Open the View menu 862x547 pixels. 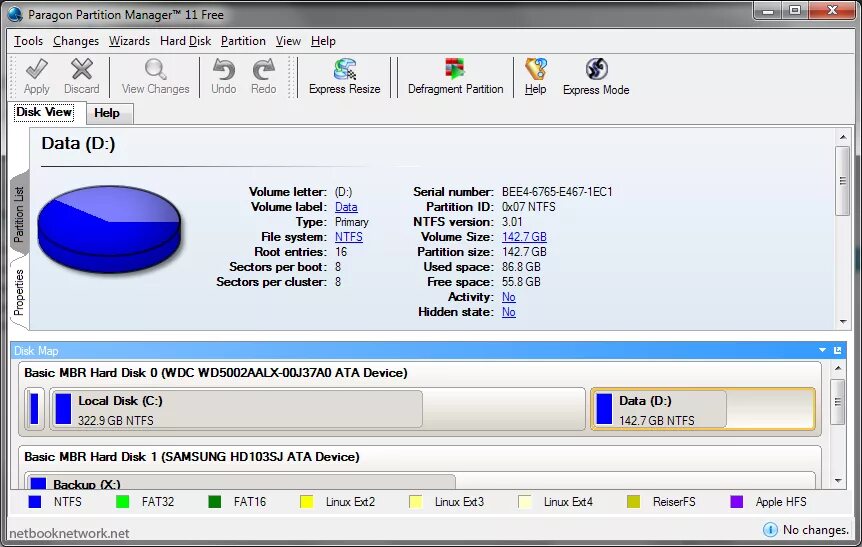(x=288, y=41)
